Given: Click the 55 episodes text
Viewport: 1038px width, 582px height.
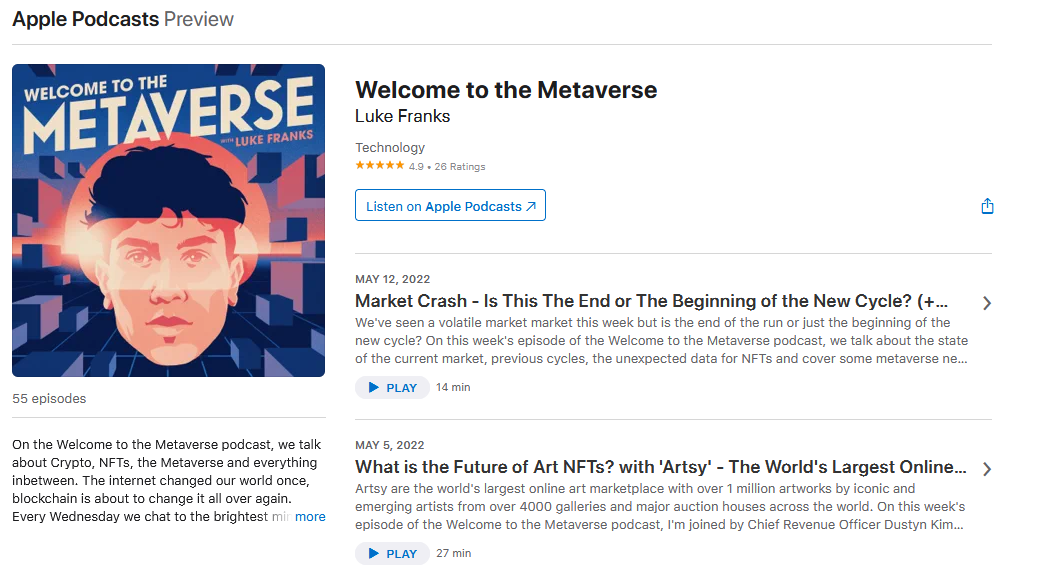Looking at the screenshot, I should pos(49,399).
